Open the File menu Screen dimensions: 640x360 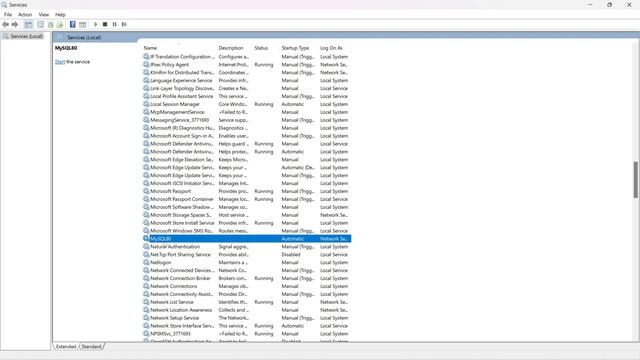coord(8,14)
